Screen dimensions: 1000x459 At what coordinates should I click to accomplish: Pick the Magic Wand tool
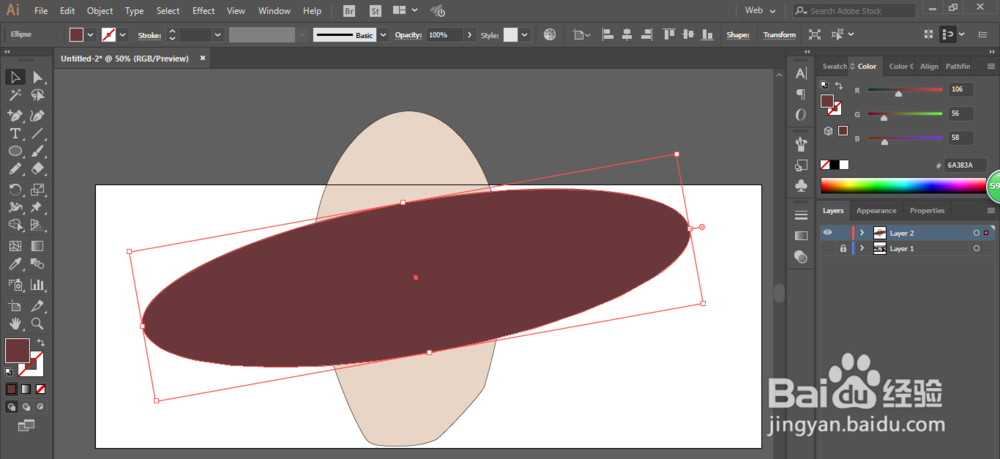pos(15,96)
